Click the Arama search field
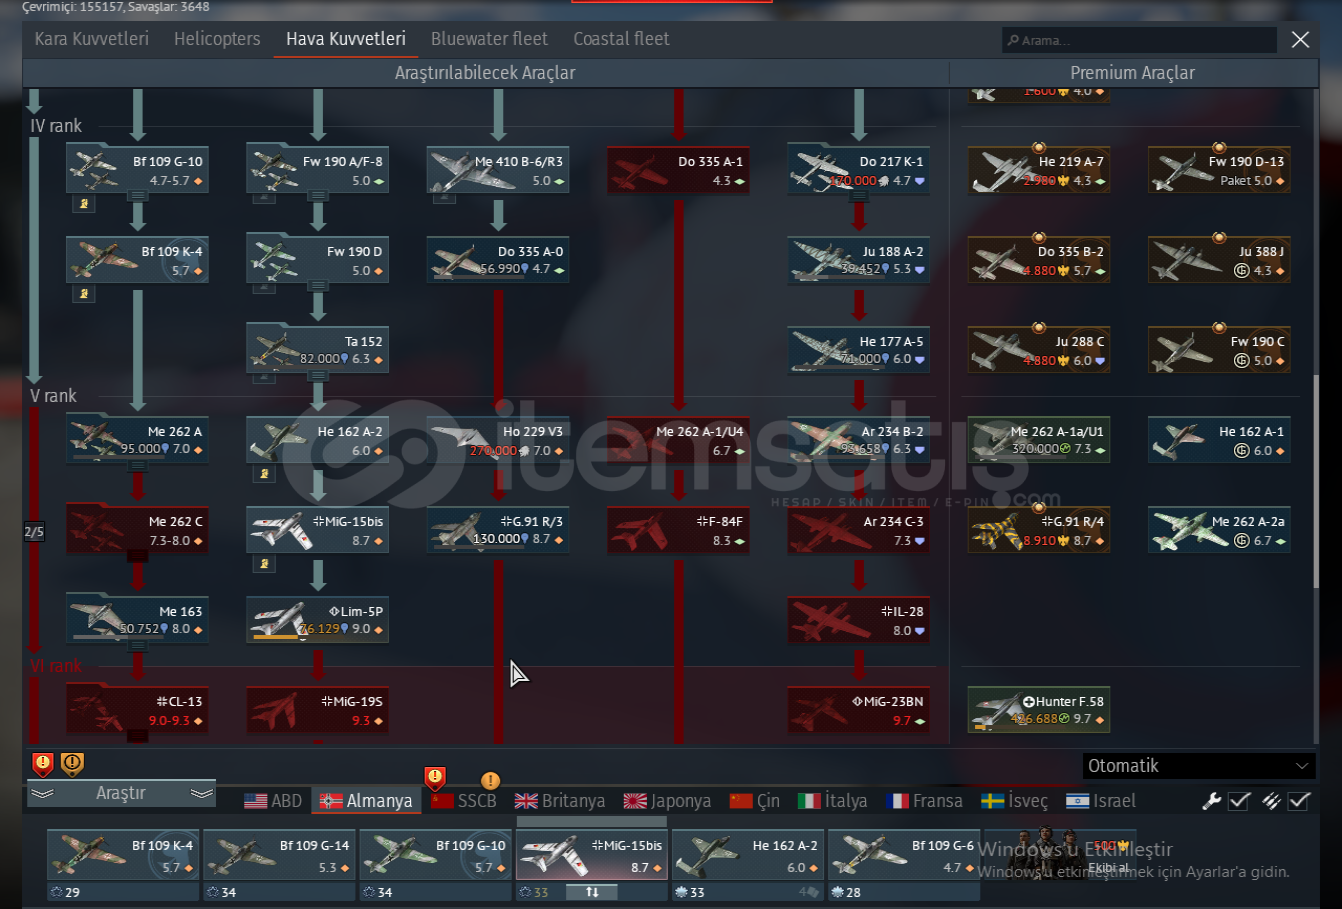Screen dimensions: 1342x909 point(1139,40)
